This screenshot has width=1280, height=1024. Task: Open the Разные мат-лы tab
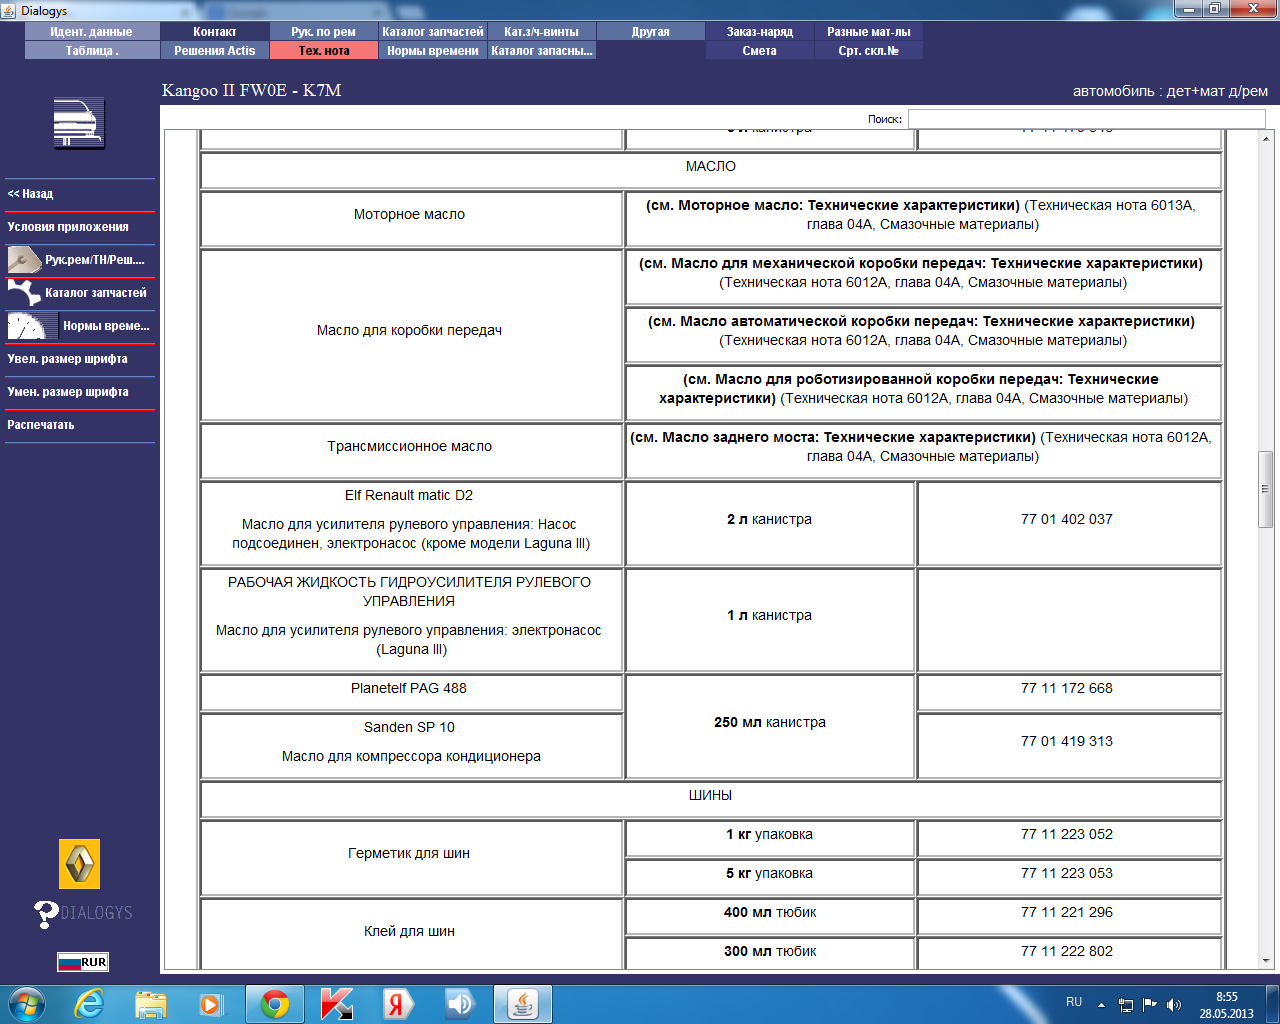point(869,32)
